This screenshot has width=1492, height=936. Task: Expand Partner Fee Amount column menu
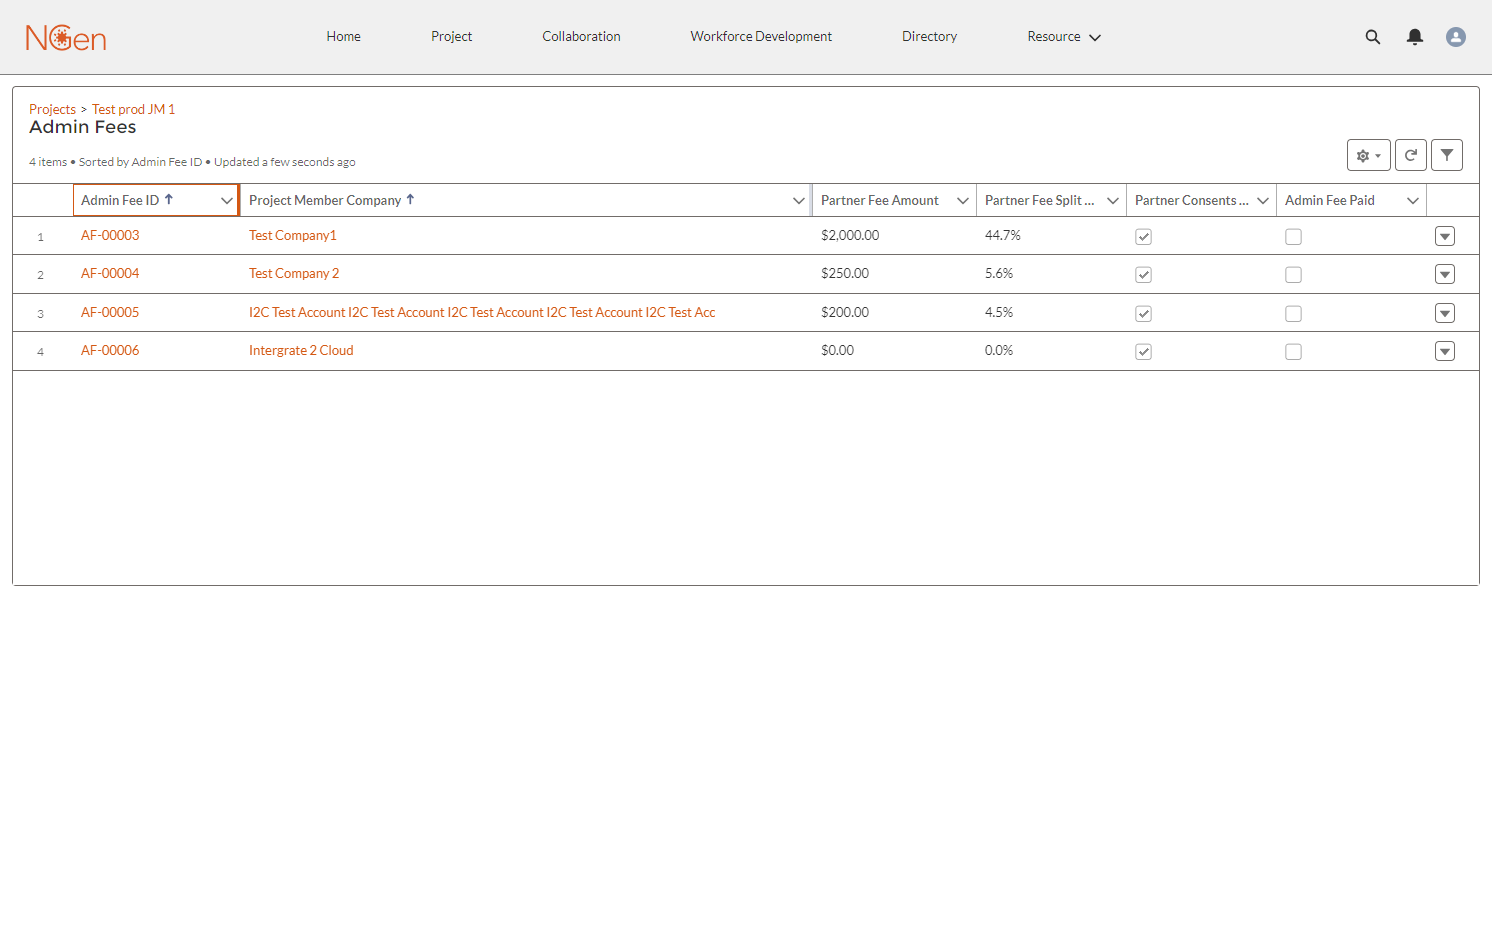(963, 201)
